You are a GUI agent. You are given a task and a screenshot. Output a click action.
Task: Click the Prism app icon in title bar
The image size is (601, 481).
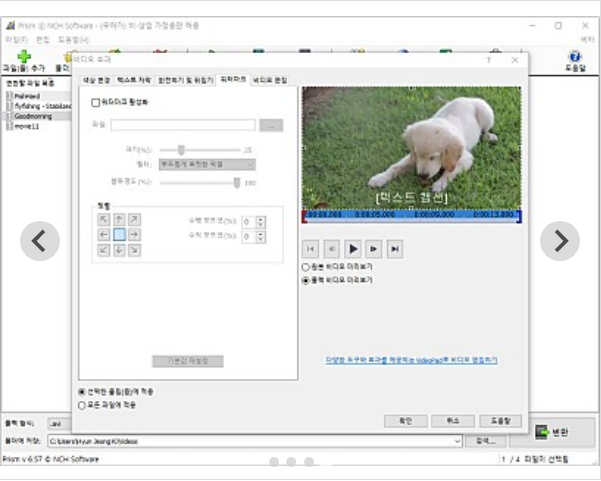pos(10,25)
